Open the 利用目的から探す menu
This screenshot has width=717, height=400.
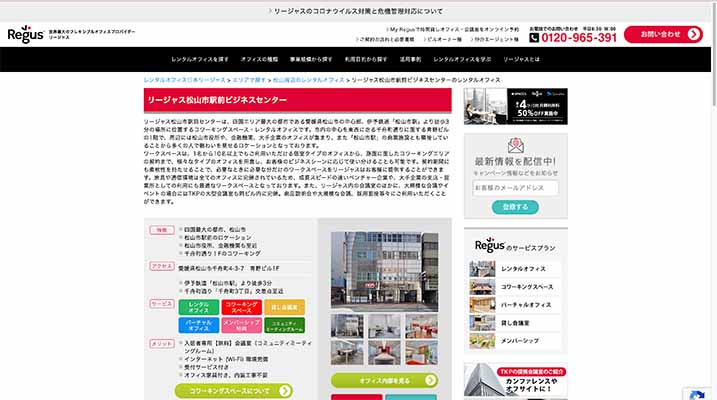coord(366,59)
